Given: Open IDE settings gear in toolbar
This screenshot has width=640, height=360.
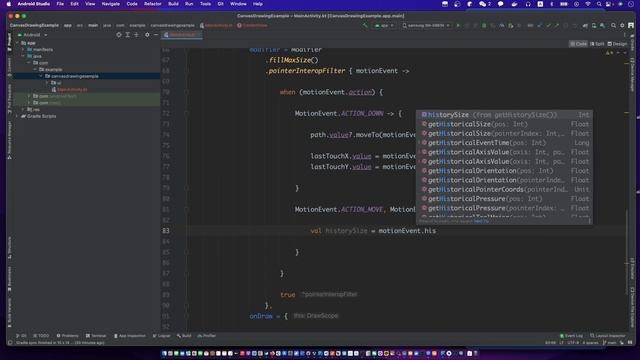Looking at the screenshot, I should pos(622,25).
